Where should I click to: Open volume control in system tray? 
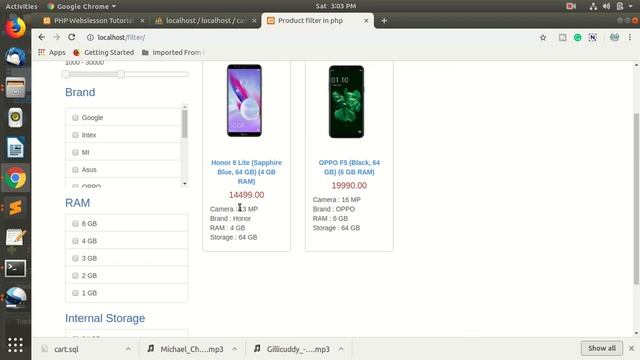(607, 6)
